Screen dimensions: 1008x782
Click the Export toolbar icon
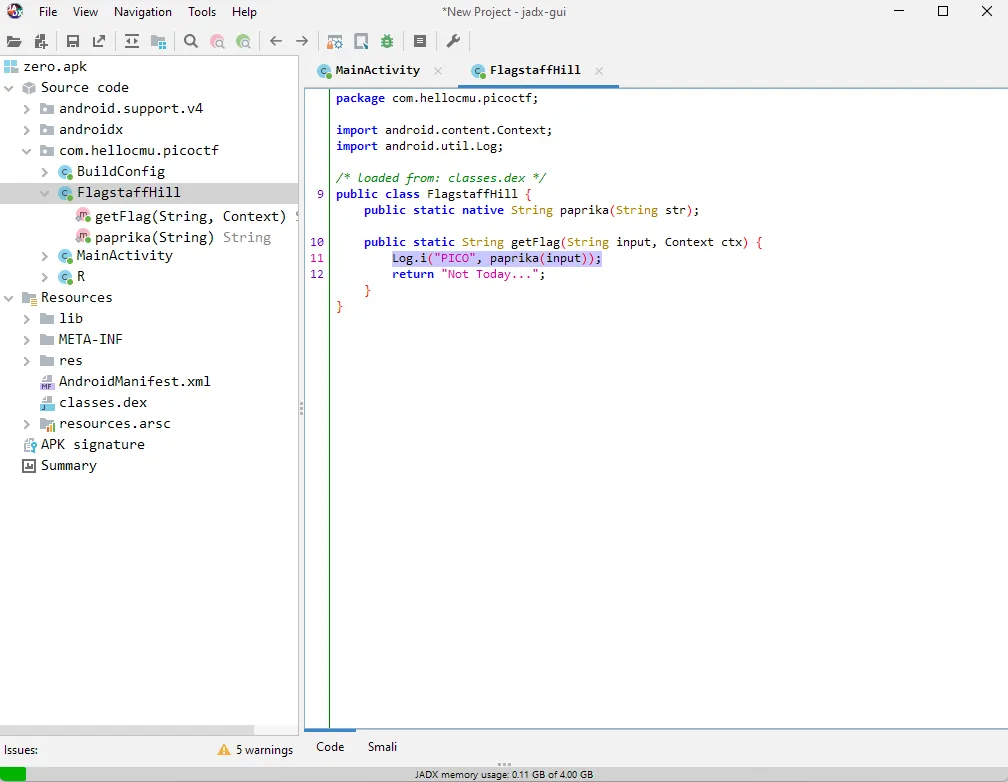(99, 42)
